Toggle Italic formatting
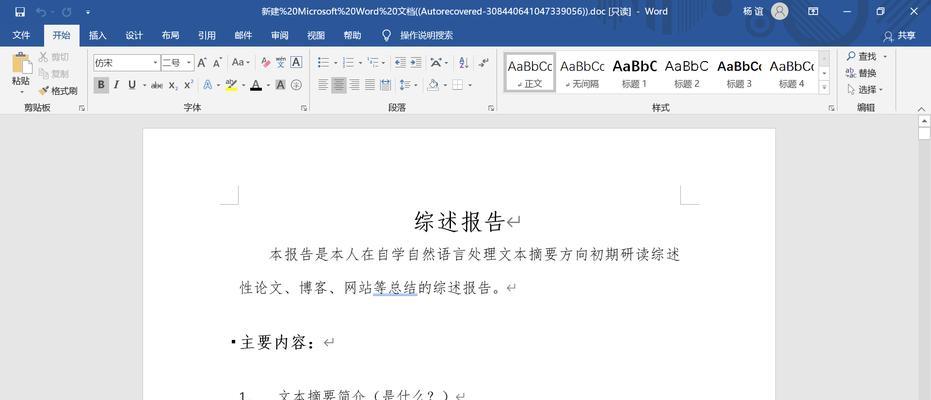931x400 pixels. (116, 85)
